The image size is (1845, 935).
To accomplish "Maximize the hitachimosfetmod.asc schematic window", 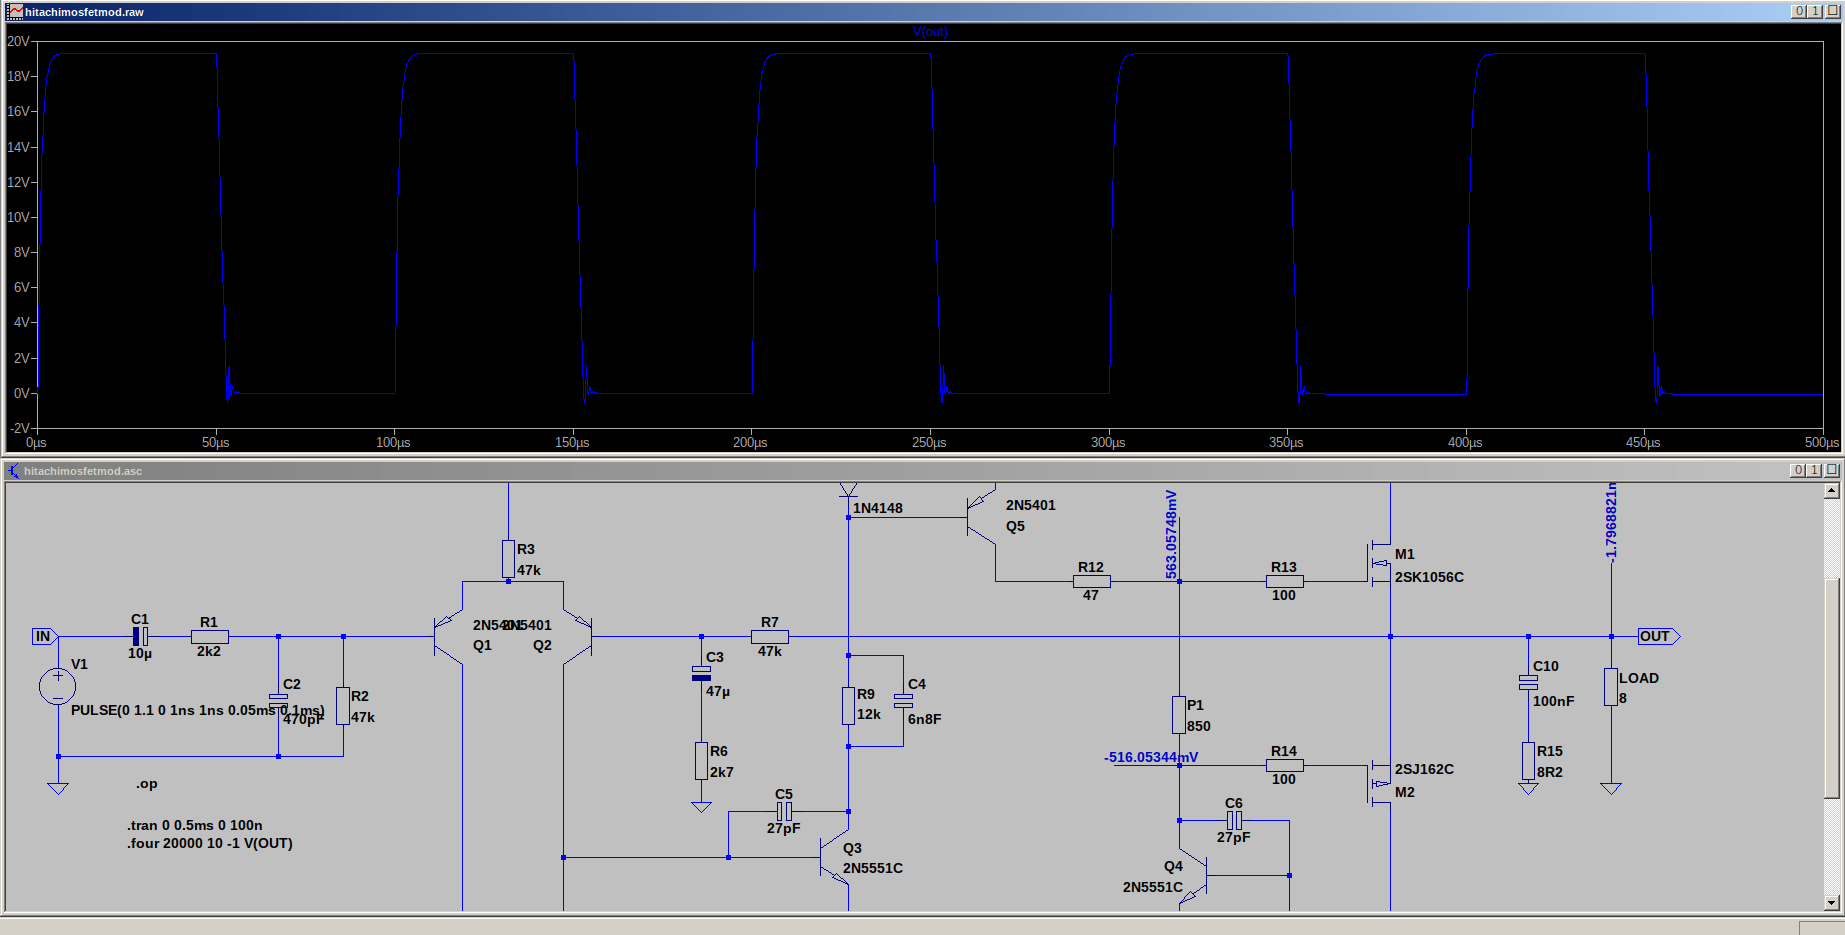I will 1815,470.
